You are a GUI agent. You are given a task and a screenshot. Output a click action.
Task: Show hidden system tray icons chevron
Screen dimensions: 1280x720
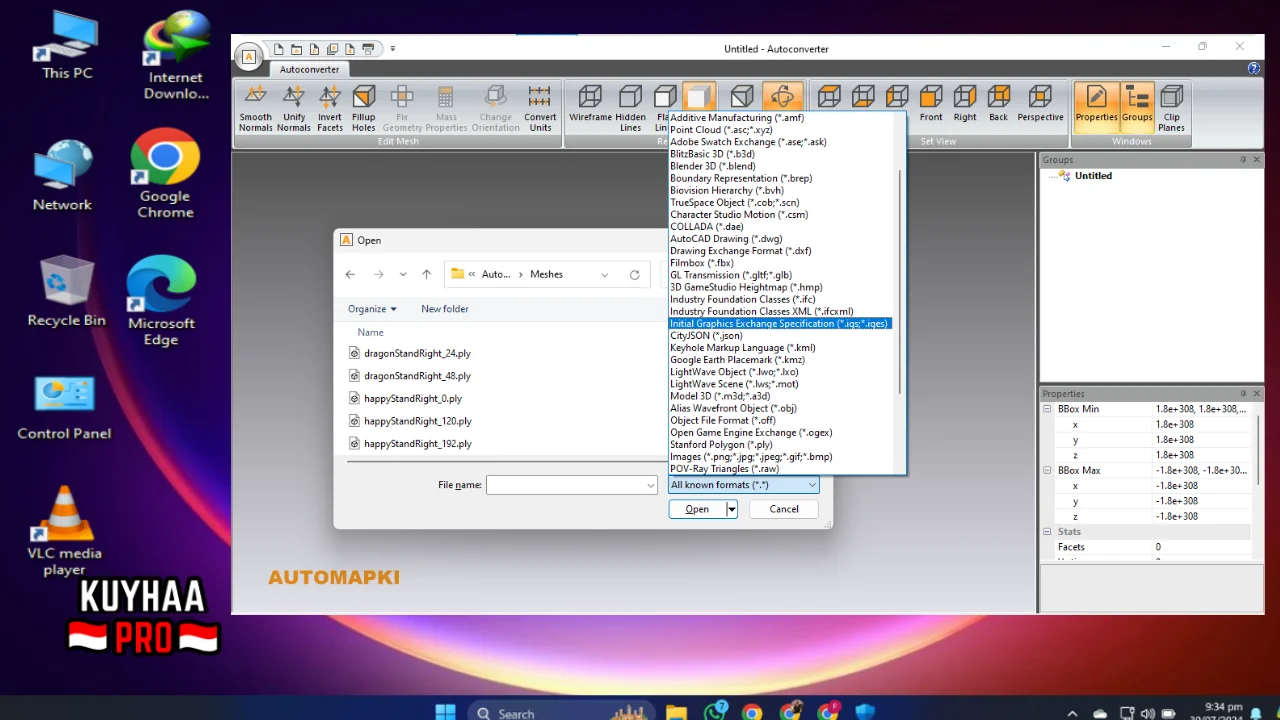coord(1072,713)
